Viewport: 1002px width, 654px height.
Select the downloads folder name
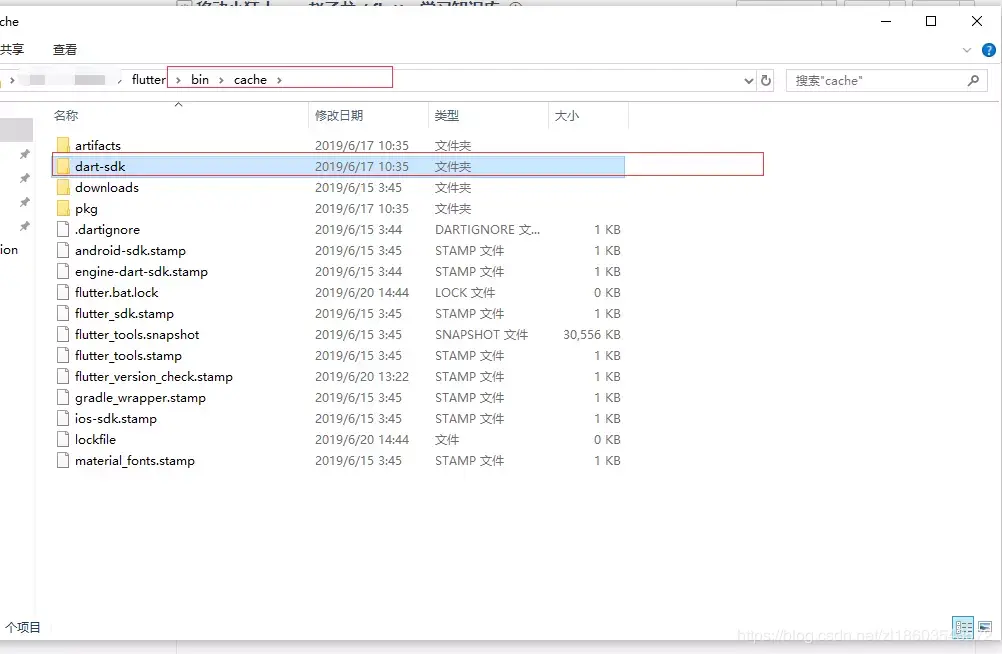click(x=107, y=187)
